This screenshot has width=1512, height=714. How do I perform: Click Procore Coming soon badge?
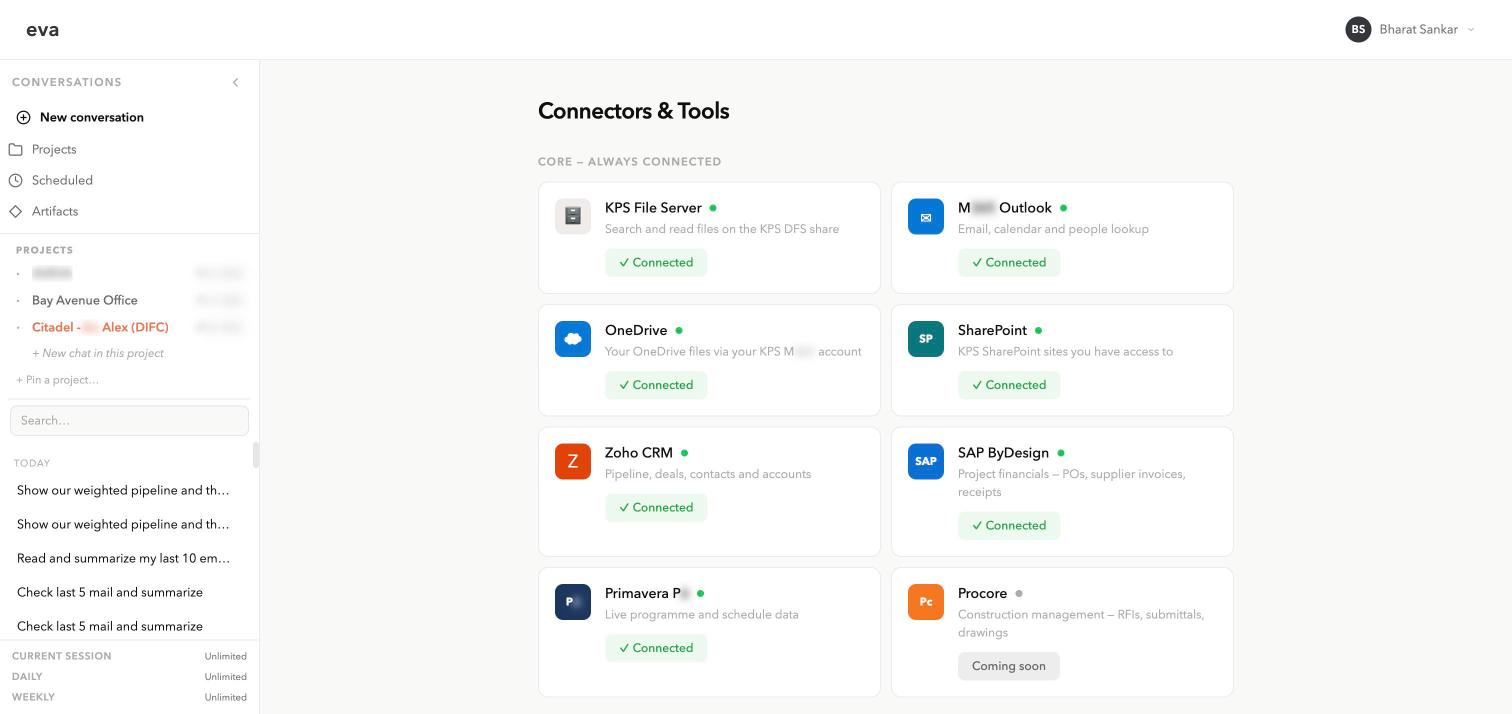tap(1009, 666)
